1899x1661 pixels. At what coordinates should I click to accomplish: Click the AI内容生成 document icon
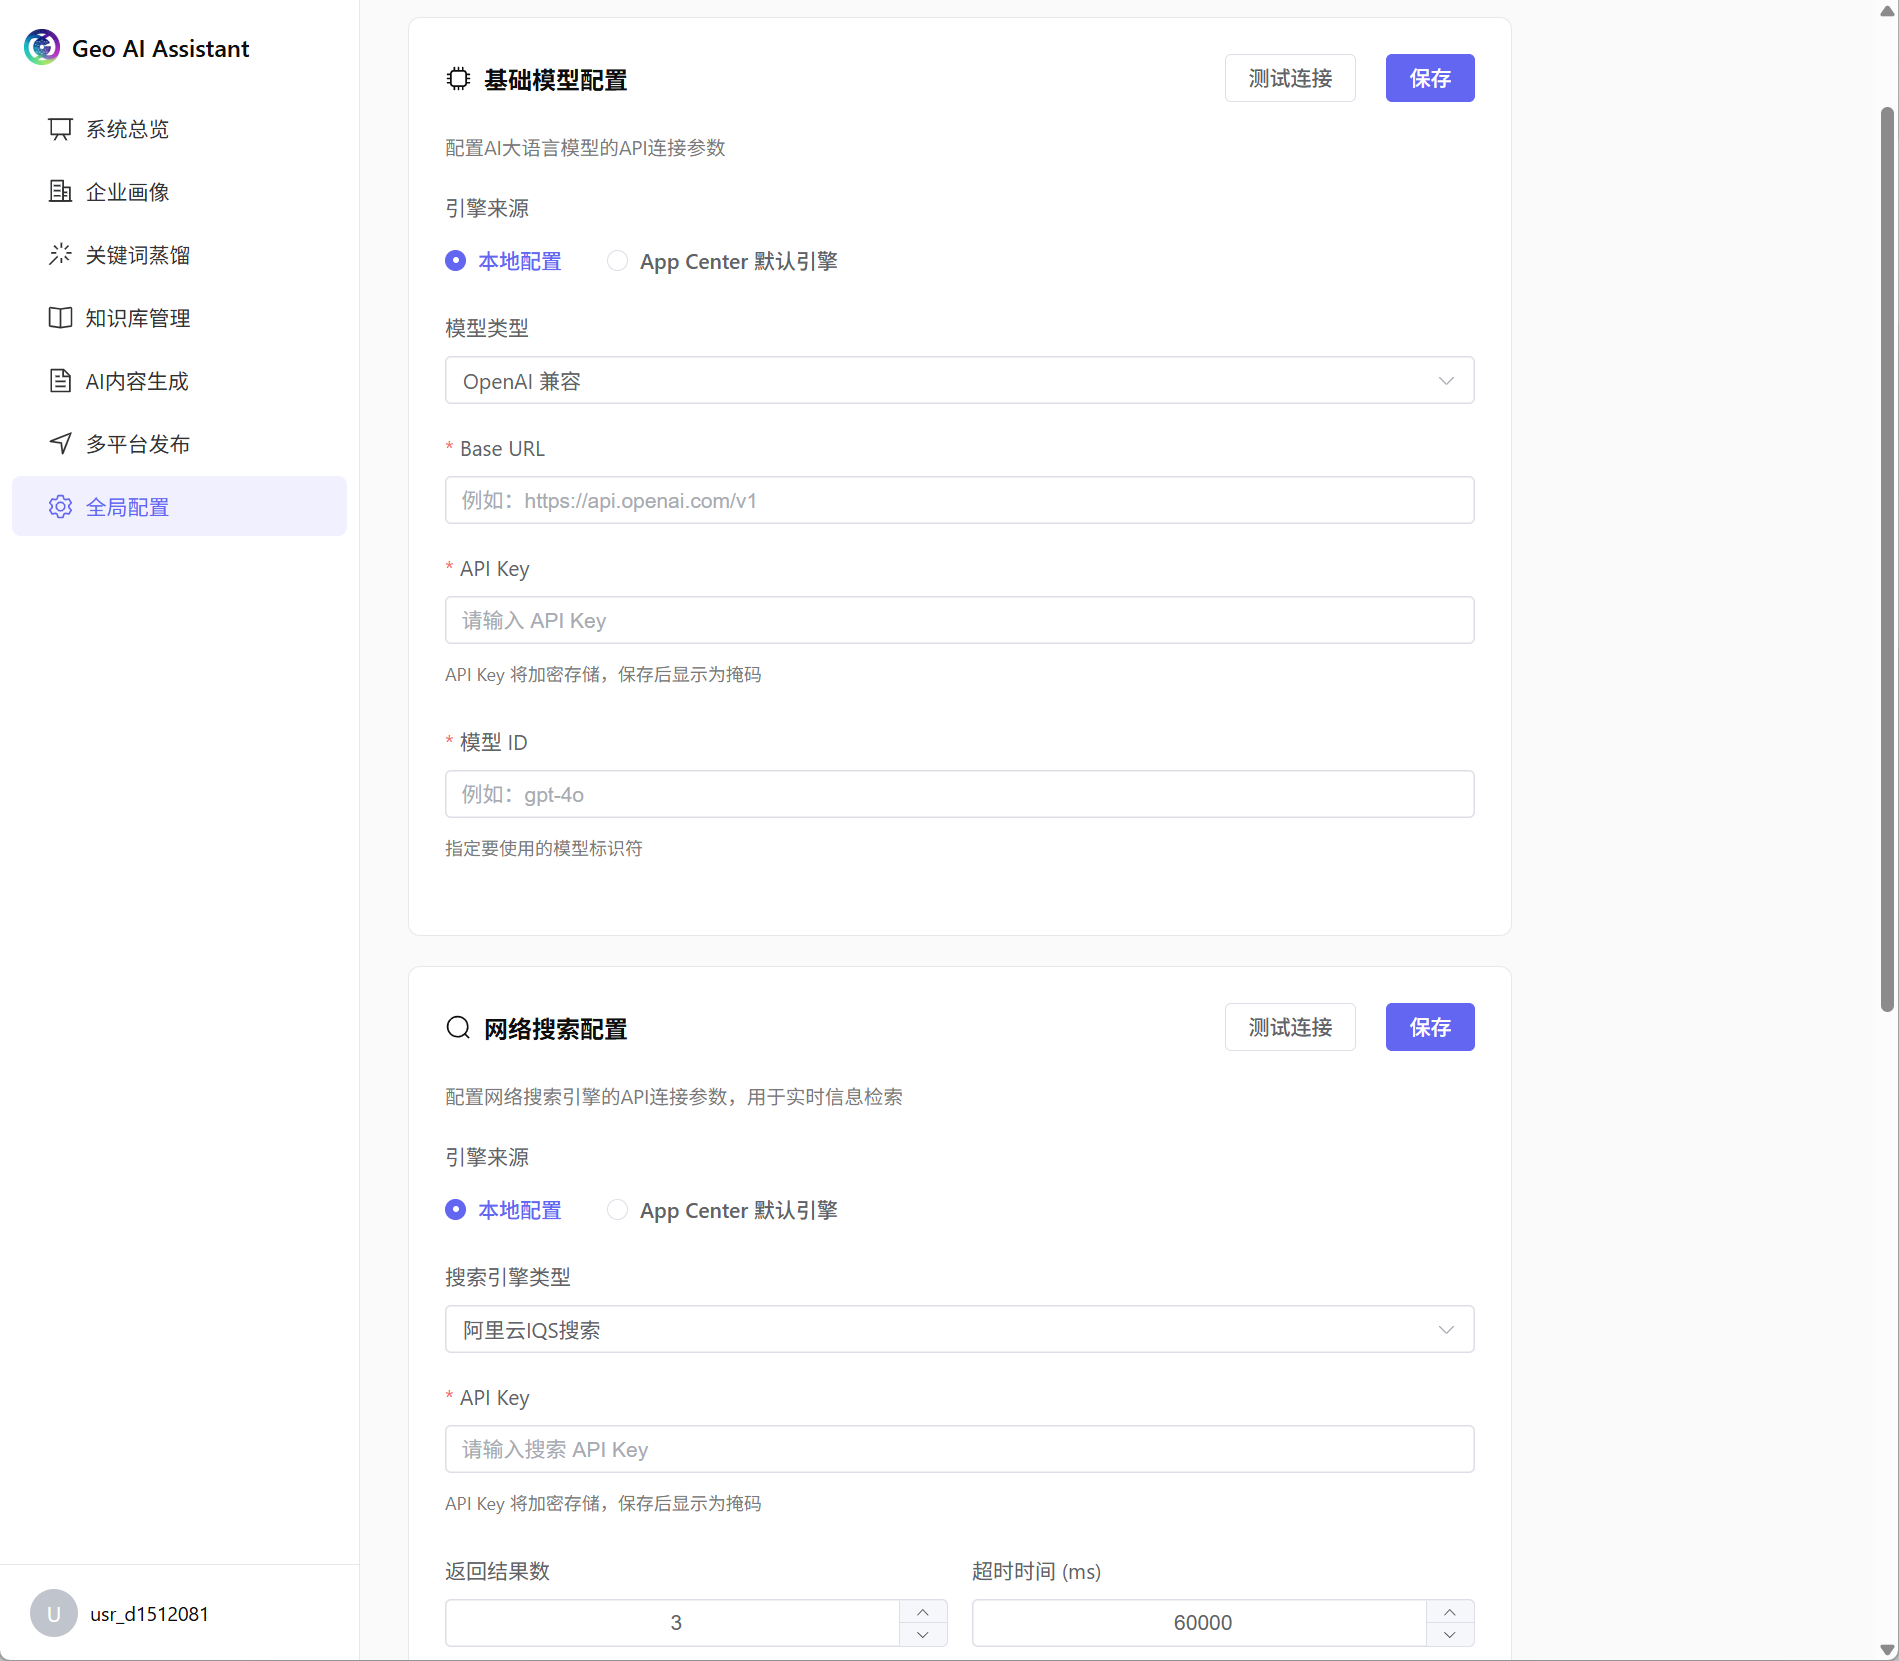tap(60, 381)
